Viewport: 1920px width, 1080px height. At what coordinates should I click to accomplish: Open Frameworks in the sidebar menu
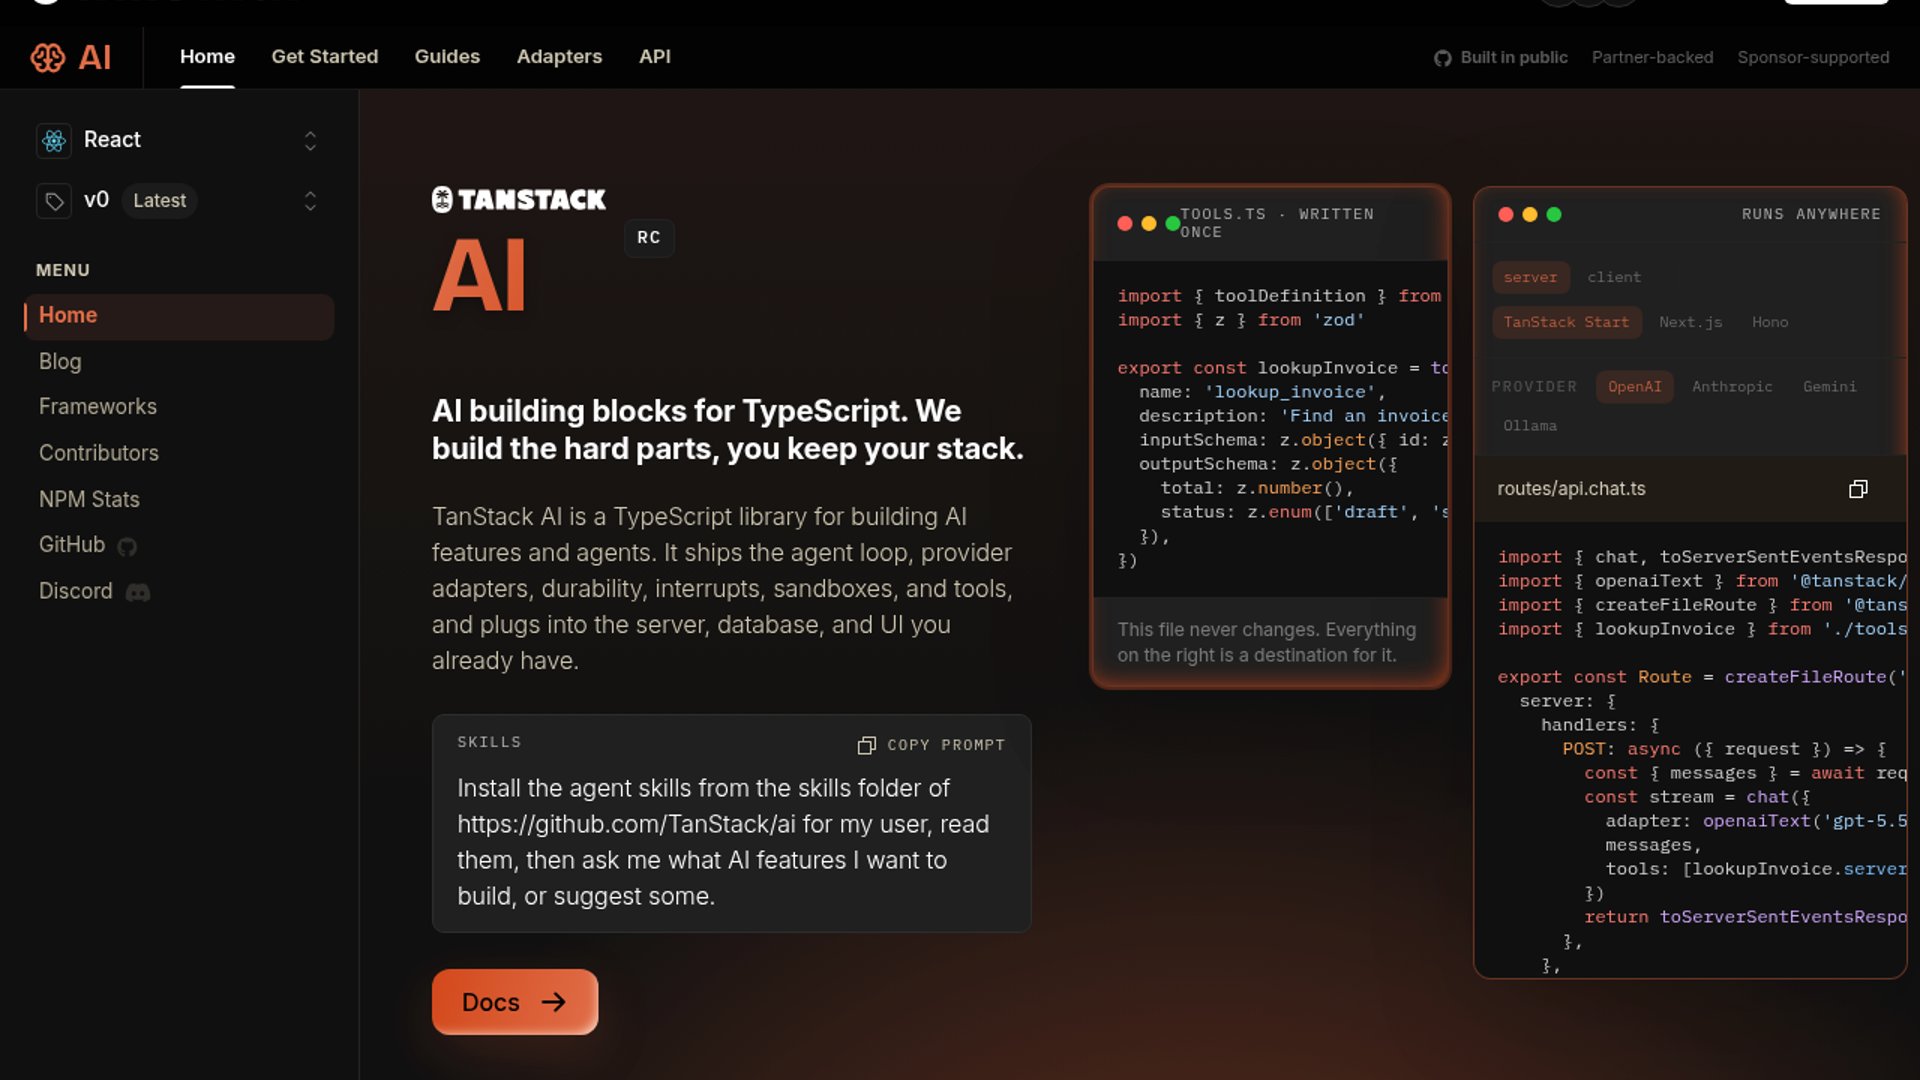(98, 407)
